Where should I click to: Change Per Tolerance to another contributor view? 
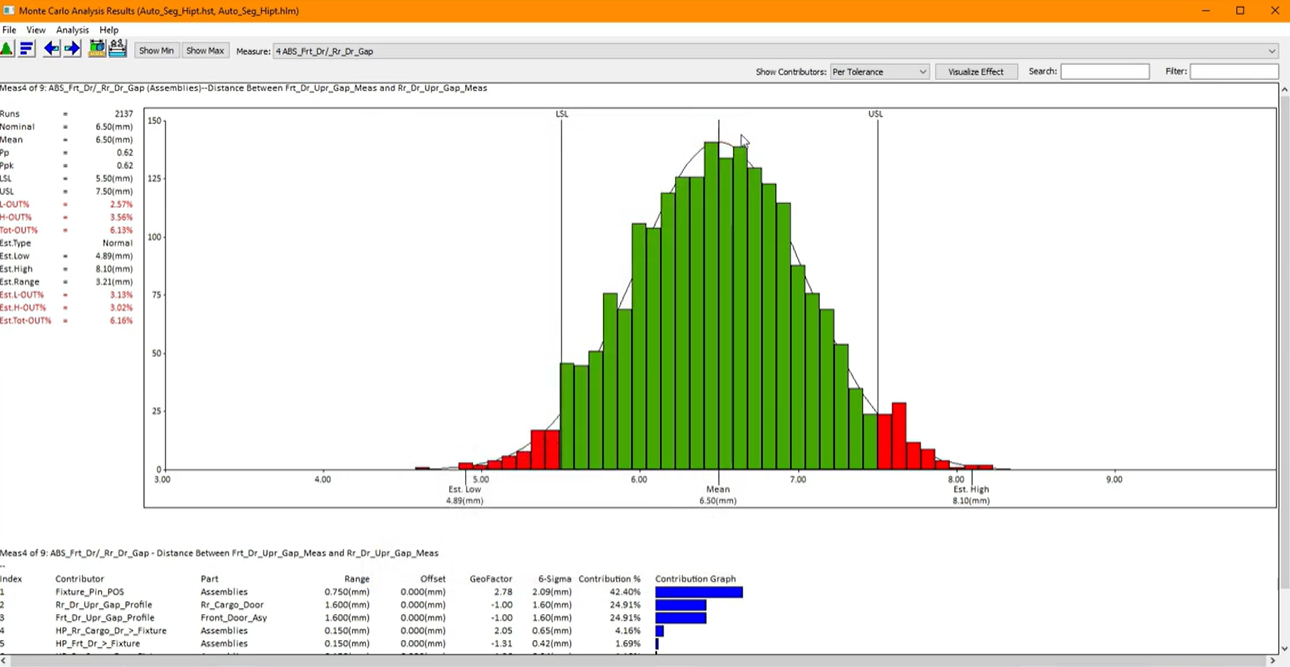tap(878, 71)
